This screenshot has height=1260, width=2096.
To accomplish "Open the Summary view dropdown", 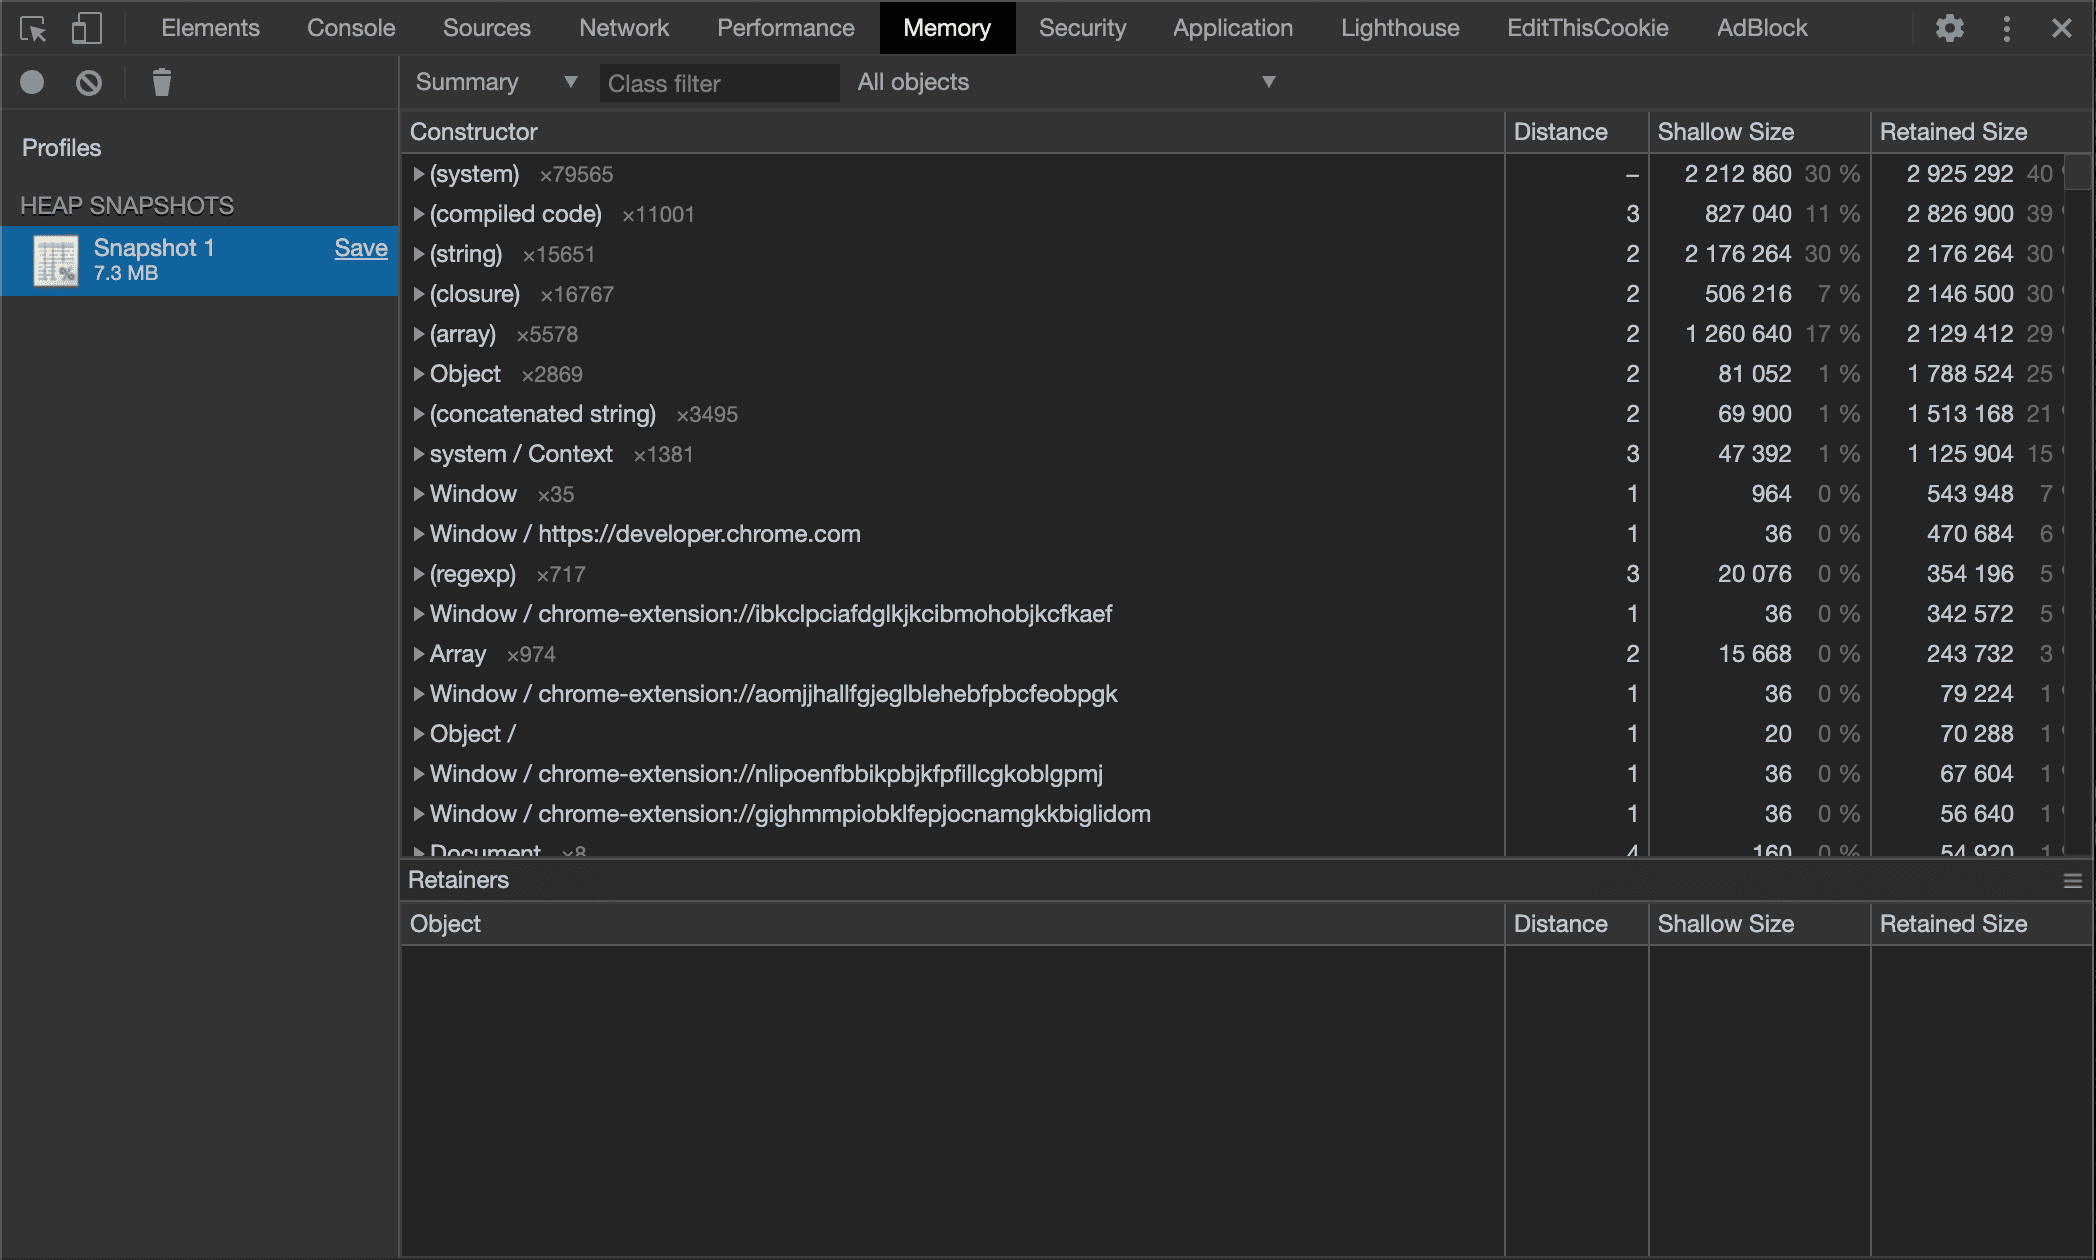I will [495, 82].
